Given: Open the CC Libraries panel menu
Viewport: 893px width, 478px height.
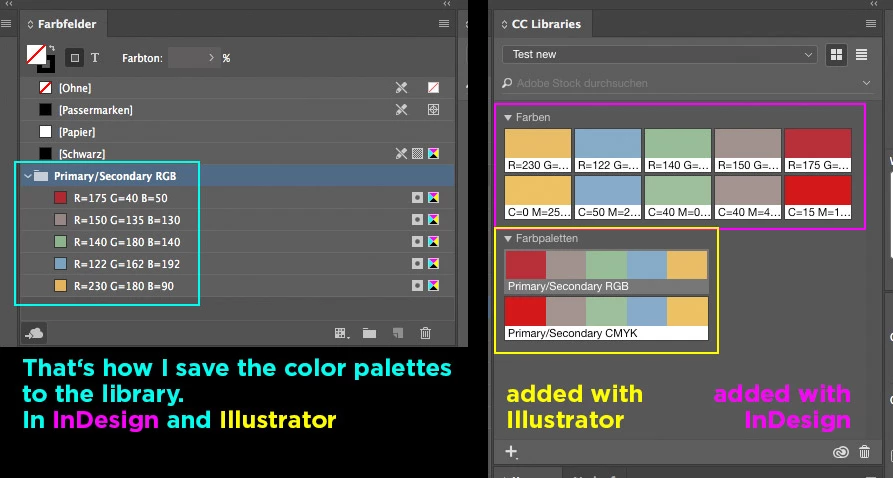Looking at the screenshot, I should pos(871,24).
